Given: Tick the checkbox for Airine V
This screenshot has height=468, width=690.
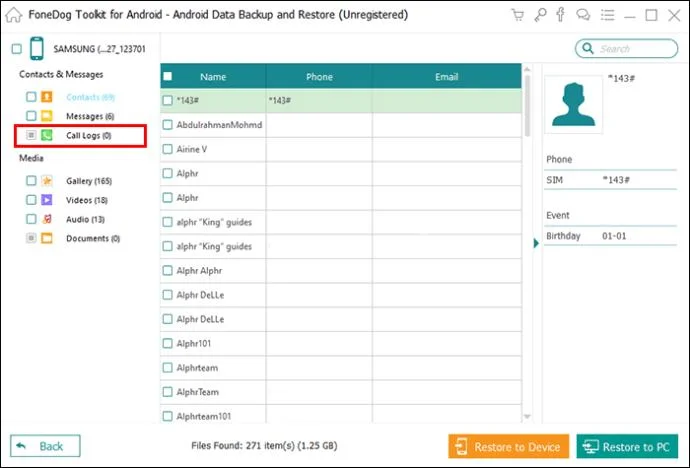Looking at the screenshot, I should [x=168, y=149].
